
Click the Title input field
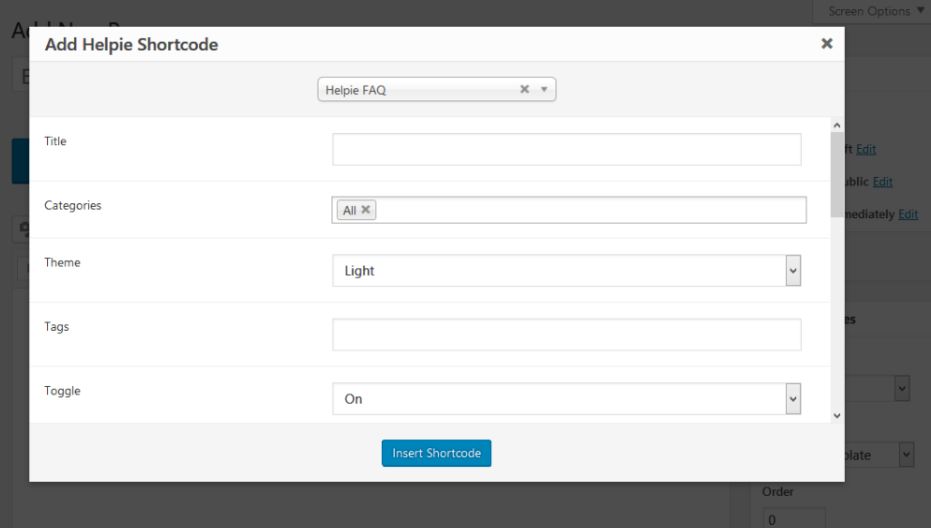tap(566, 149)
